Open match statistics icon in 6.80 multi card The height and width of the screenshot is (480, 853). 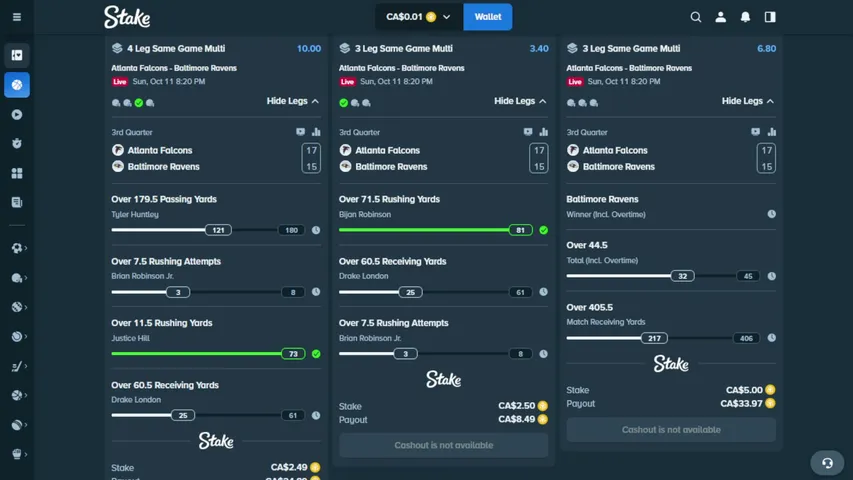coord(771,132)
